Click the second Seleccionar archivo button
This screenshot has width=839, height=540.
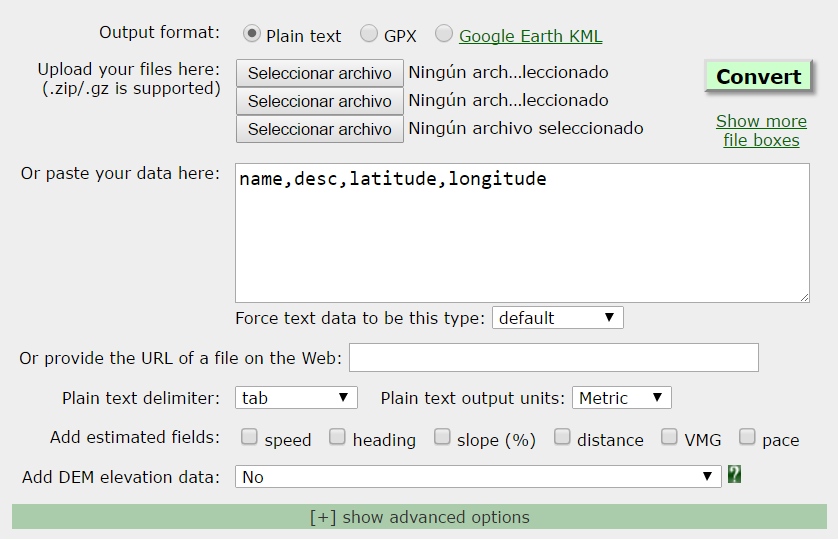[319, 101]
